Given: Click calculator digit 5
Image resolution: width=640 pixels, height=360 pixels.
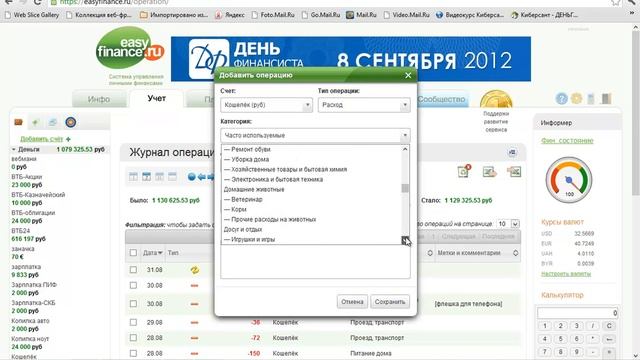Looking at the screenshot, I should pos(560,339).
